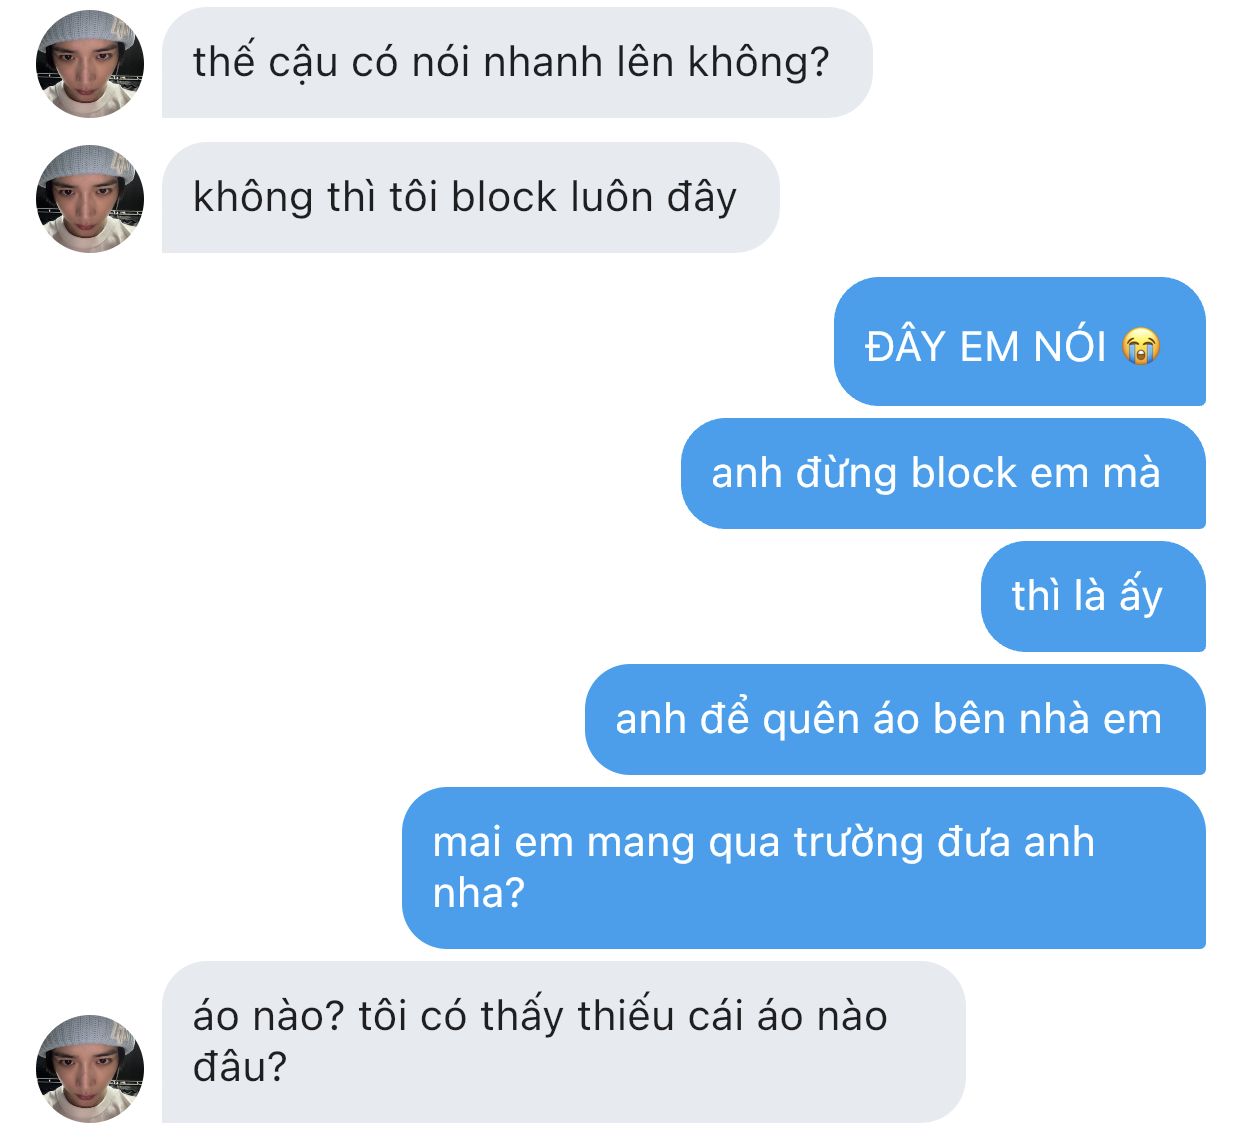This screenshot has height=1144, width=1242.
Task: Select the grey message "áo nào? tôi có thấy thiếu..."
Action: pos(564,1042)
